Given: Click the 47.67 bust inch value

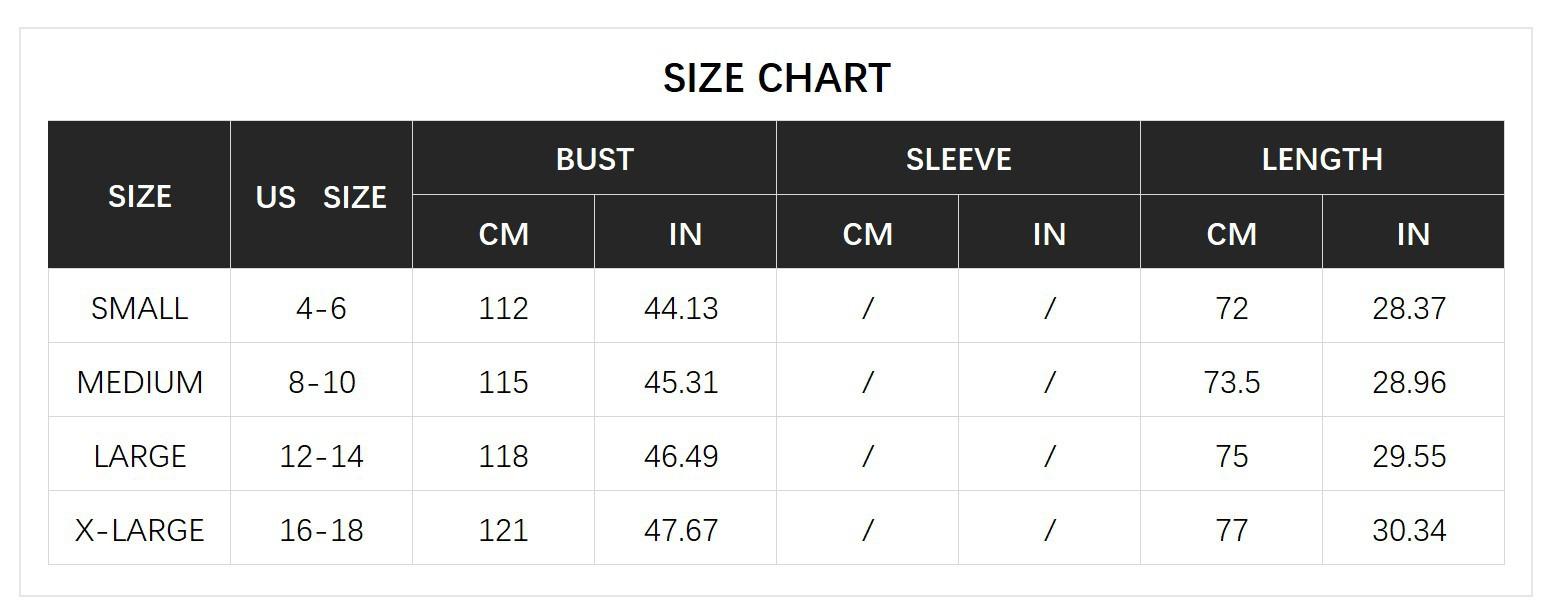Looking at the screenshot, I should click(x=681, y=530).
